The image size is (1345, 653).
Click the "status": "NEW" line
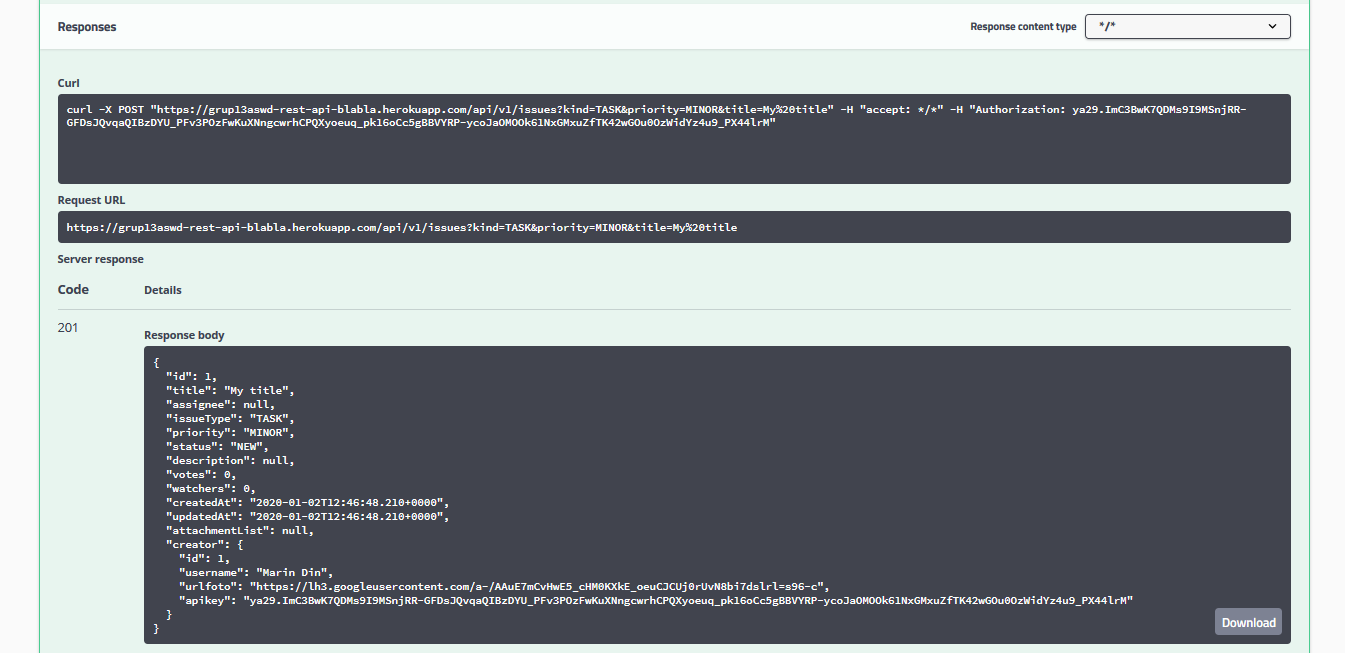pos(218,446)
